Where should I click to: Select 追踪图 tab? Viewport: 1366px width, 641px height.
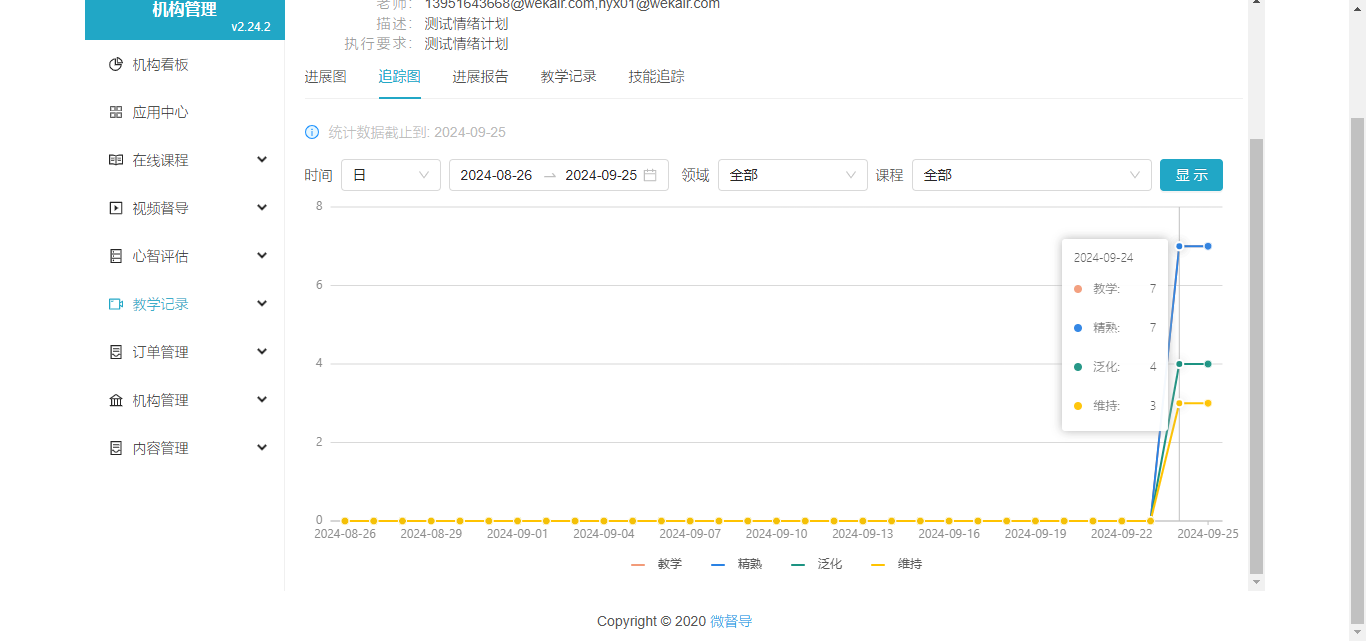[x=400, y=77]
